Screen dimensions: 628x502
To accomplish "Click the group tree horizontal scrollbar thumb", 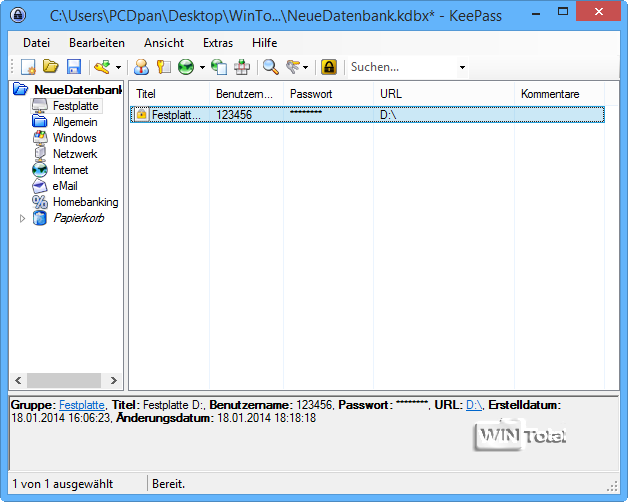I will pos(64,380).
